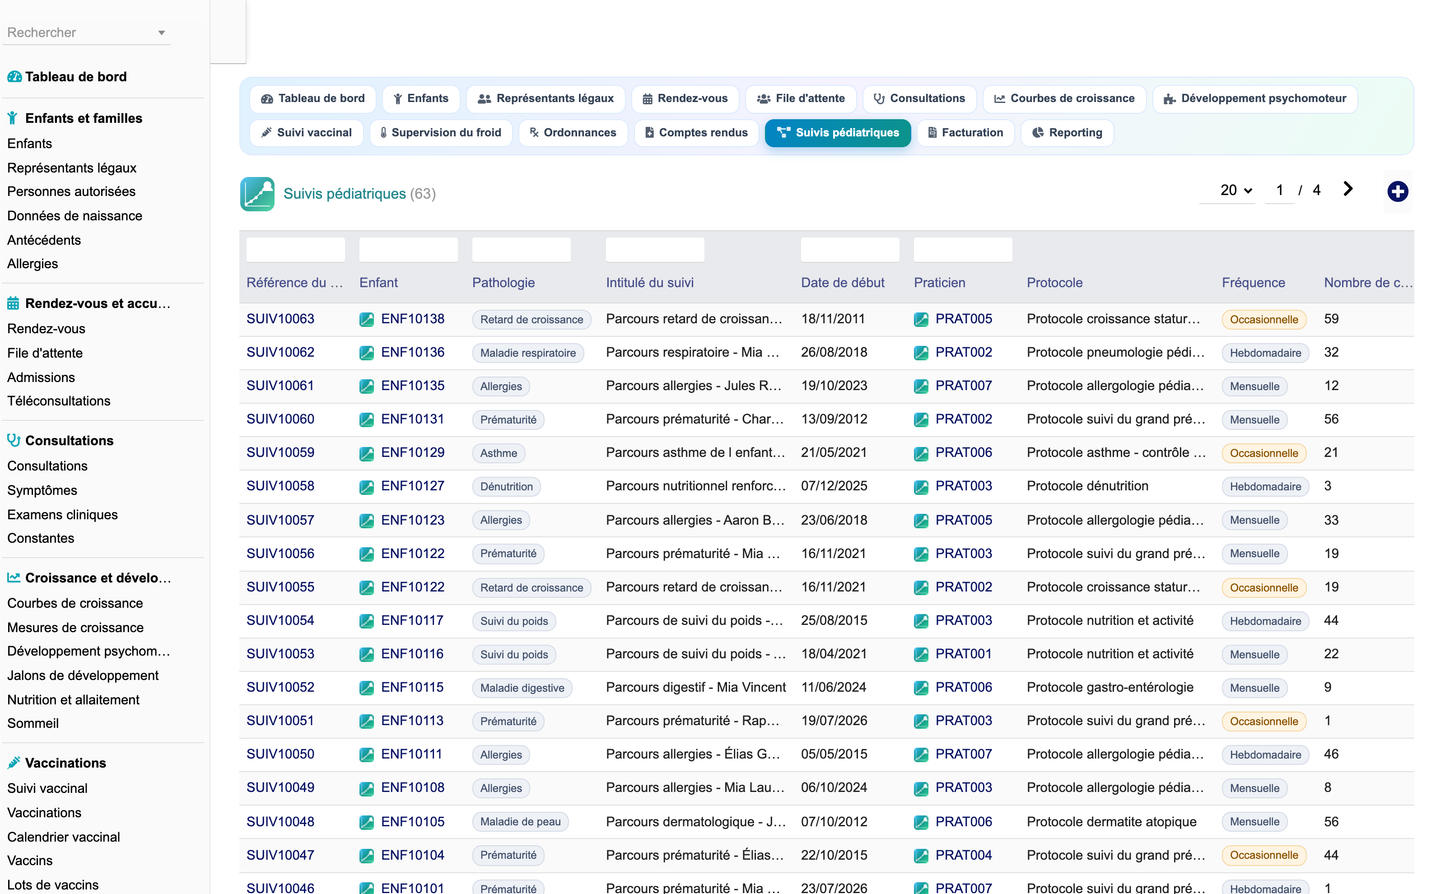Open the File d'attente tab
The image size is (1445, 894).
801,99
